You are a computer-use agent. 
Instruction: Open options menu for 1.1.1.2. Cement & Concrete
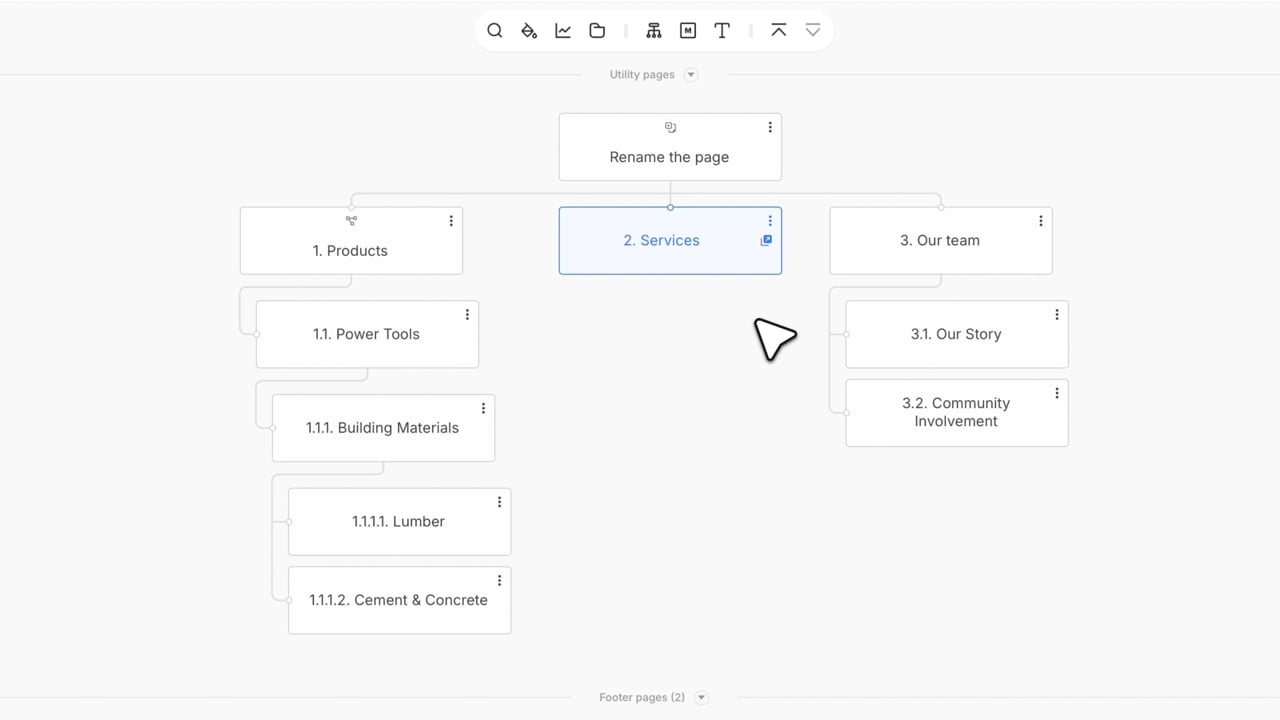500,581
